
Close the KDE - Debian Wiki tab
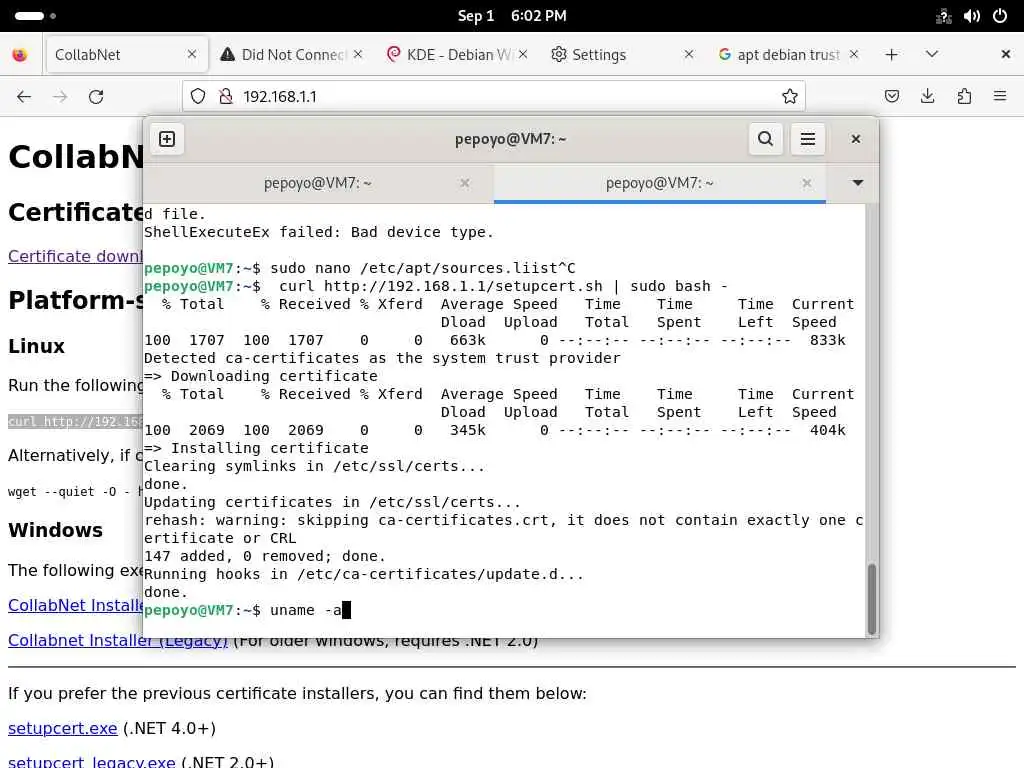(x=523, y=54)
